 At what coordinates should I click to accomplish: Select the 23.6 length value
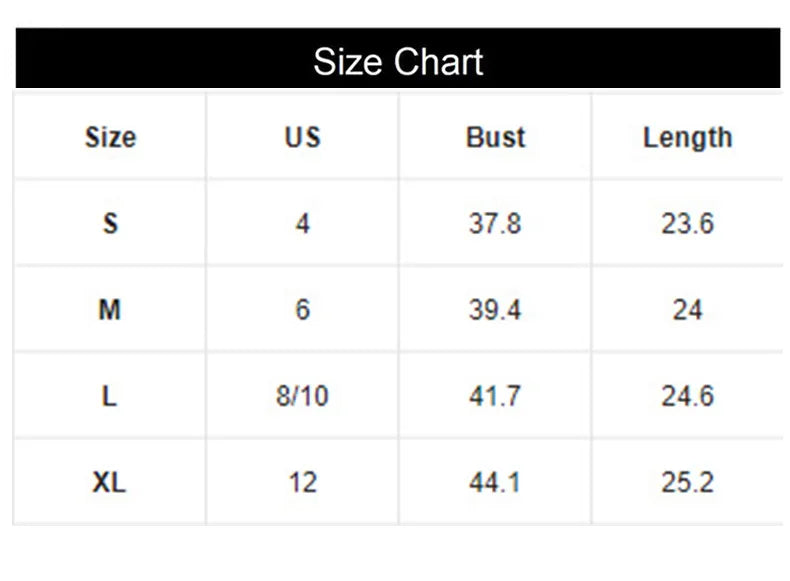coord(687,223)
